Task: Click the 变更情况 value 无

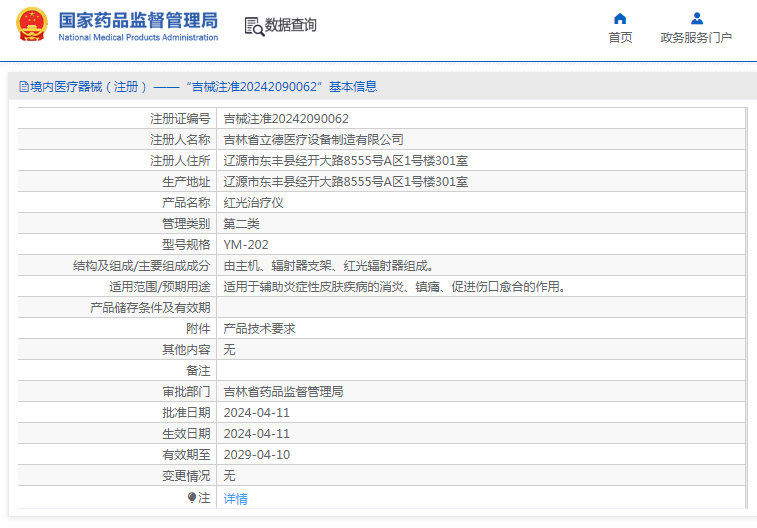Action: (x=229, y=476)
